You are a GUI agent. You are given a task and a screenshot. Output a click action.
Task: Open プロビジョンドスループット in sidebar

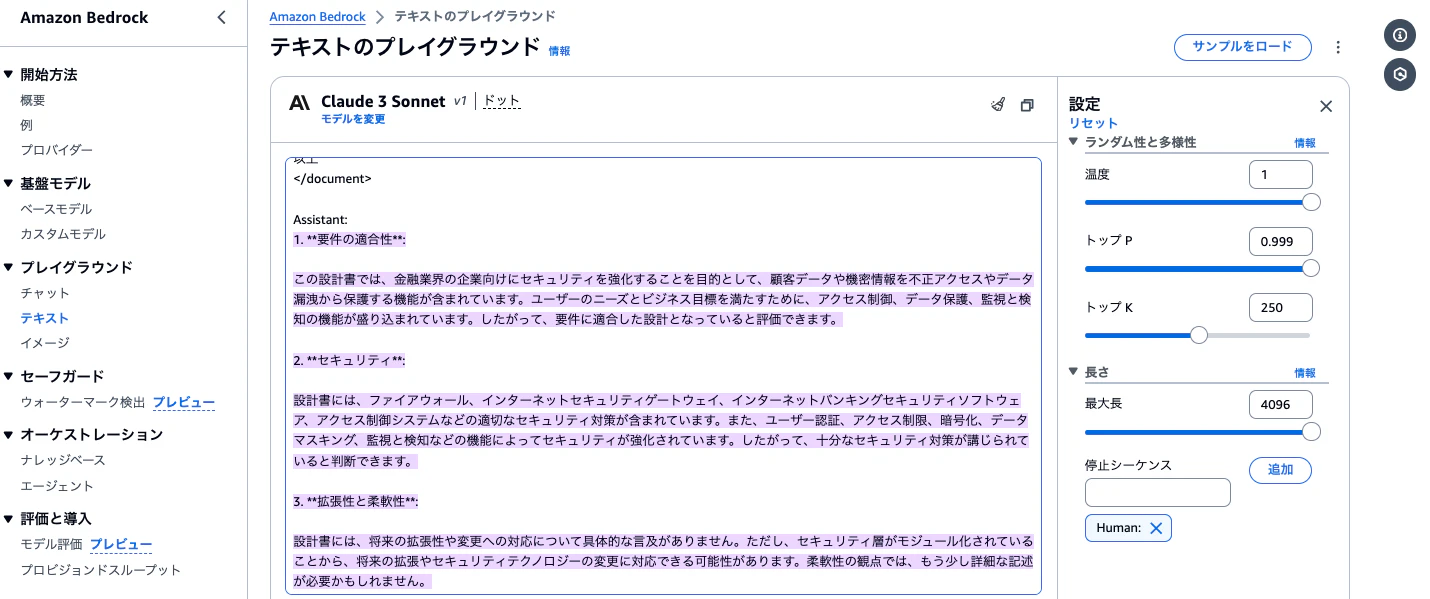click(x=101, y=570)
